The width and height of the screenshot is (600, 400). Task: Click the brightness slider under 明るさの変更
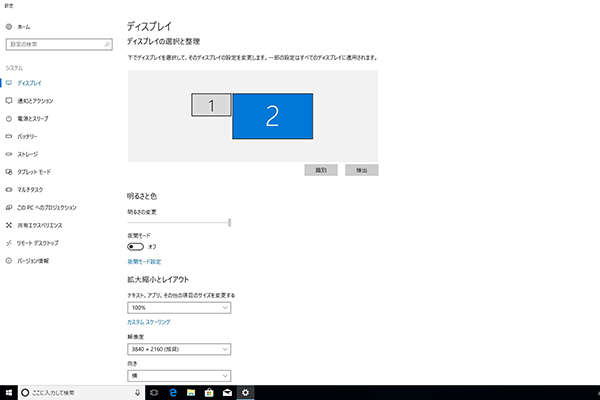point(179,222)
